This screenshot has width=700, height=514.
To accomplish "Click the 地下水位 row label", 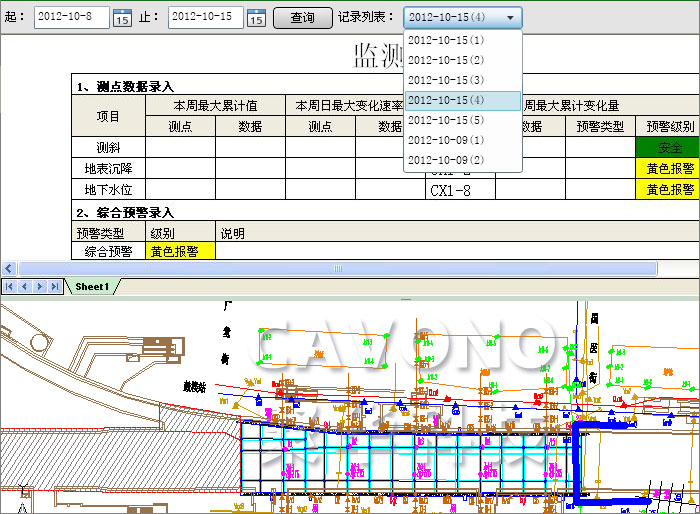I will point(108,189).
